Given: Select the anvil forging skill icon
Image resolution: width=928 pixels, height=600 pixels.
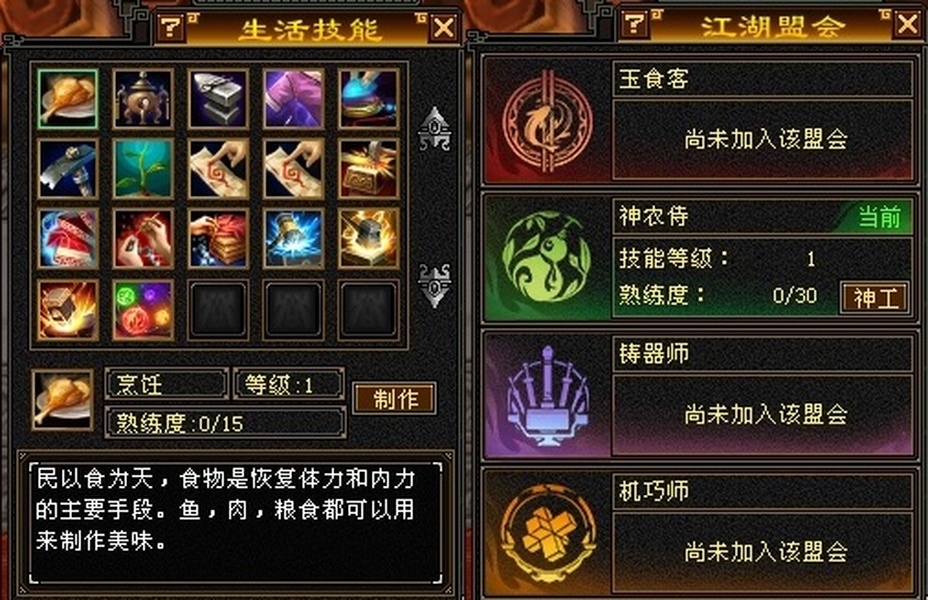Looking at the screenshot, I should click(218, 99).
